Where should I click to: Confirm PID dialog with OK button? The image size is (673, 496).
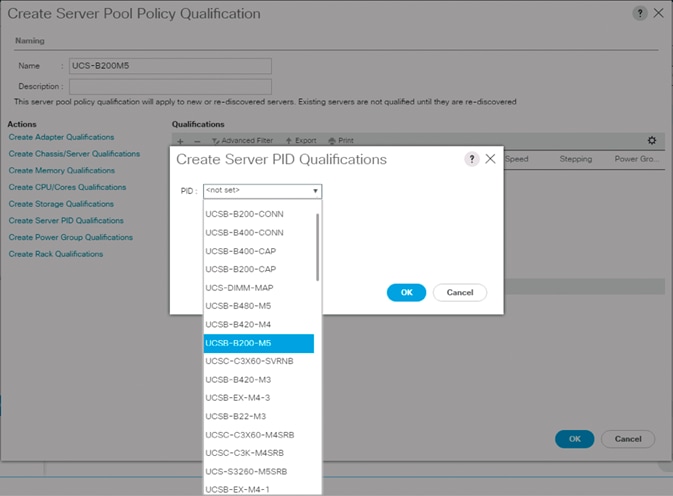point(406,293)
